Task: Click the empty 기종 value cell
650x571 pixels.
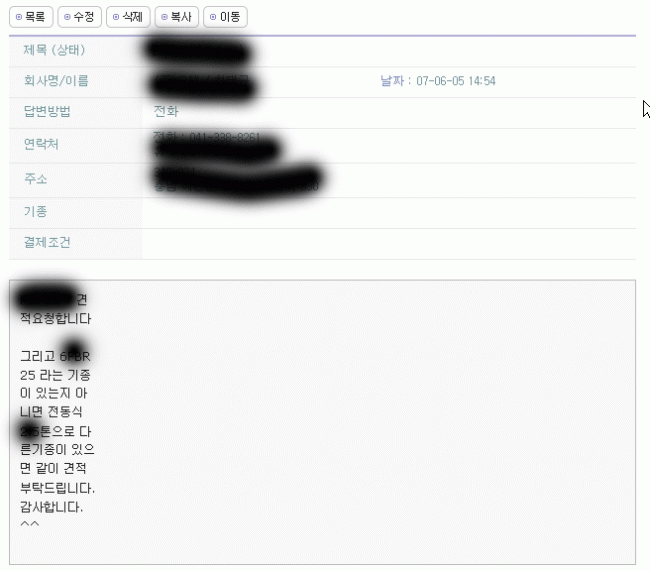Action: click(x=389, y=212)
